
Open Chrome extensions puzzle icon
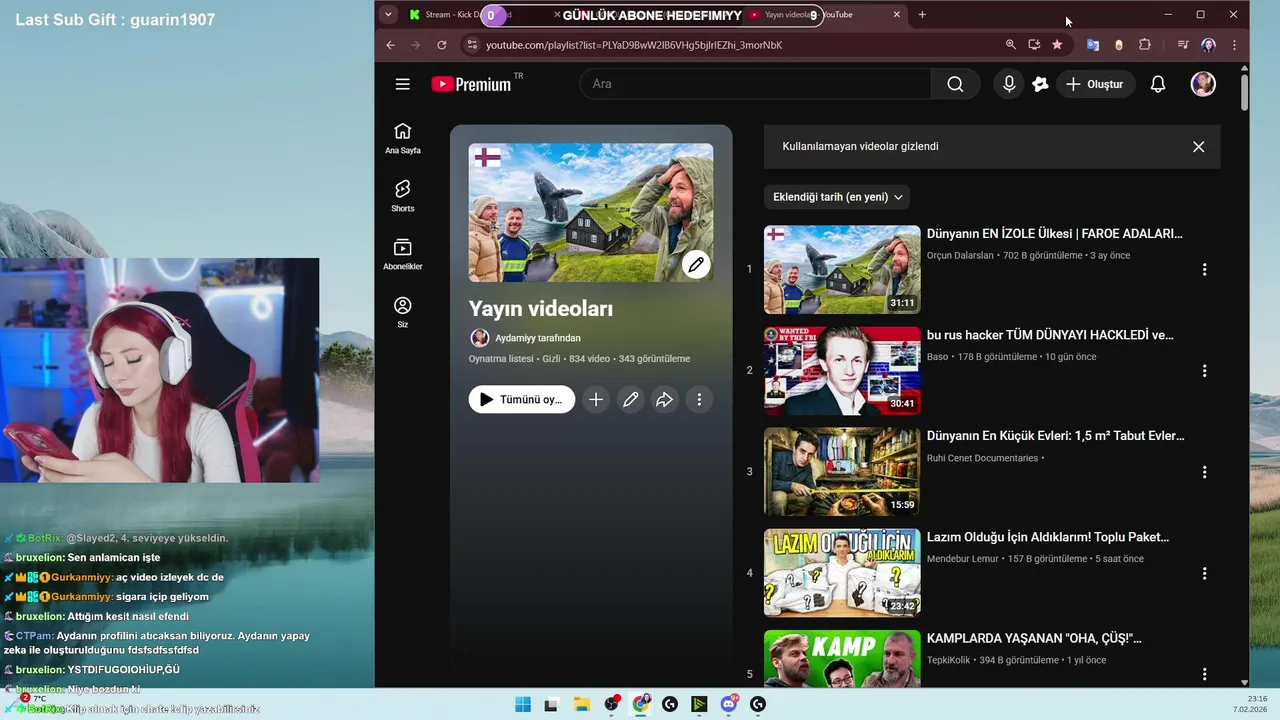tap(1145, 45)
